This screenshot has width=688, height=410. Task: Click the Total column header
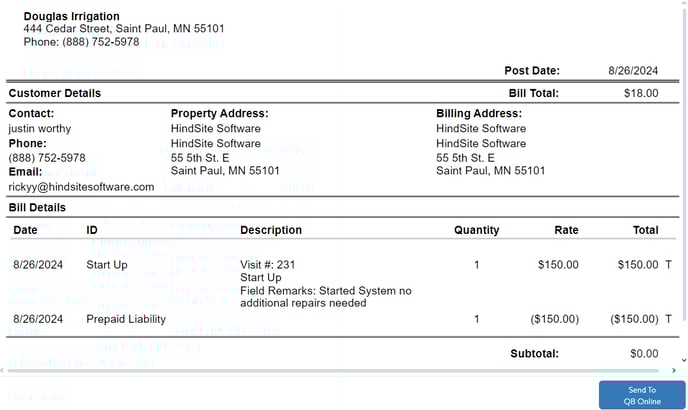click(645, 230)
